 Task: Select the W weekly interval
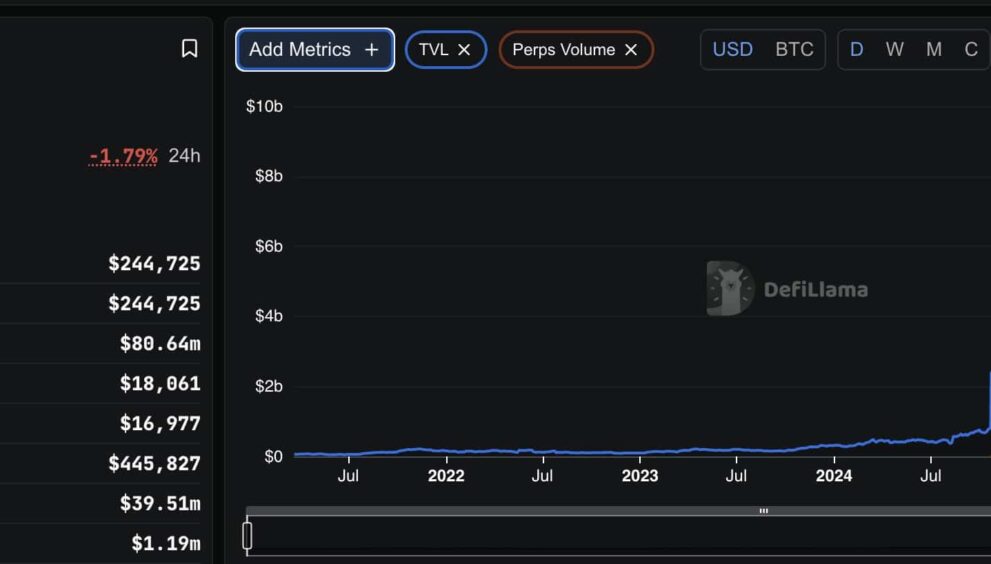pyautogui.click(x=894, y=50)
